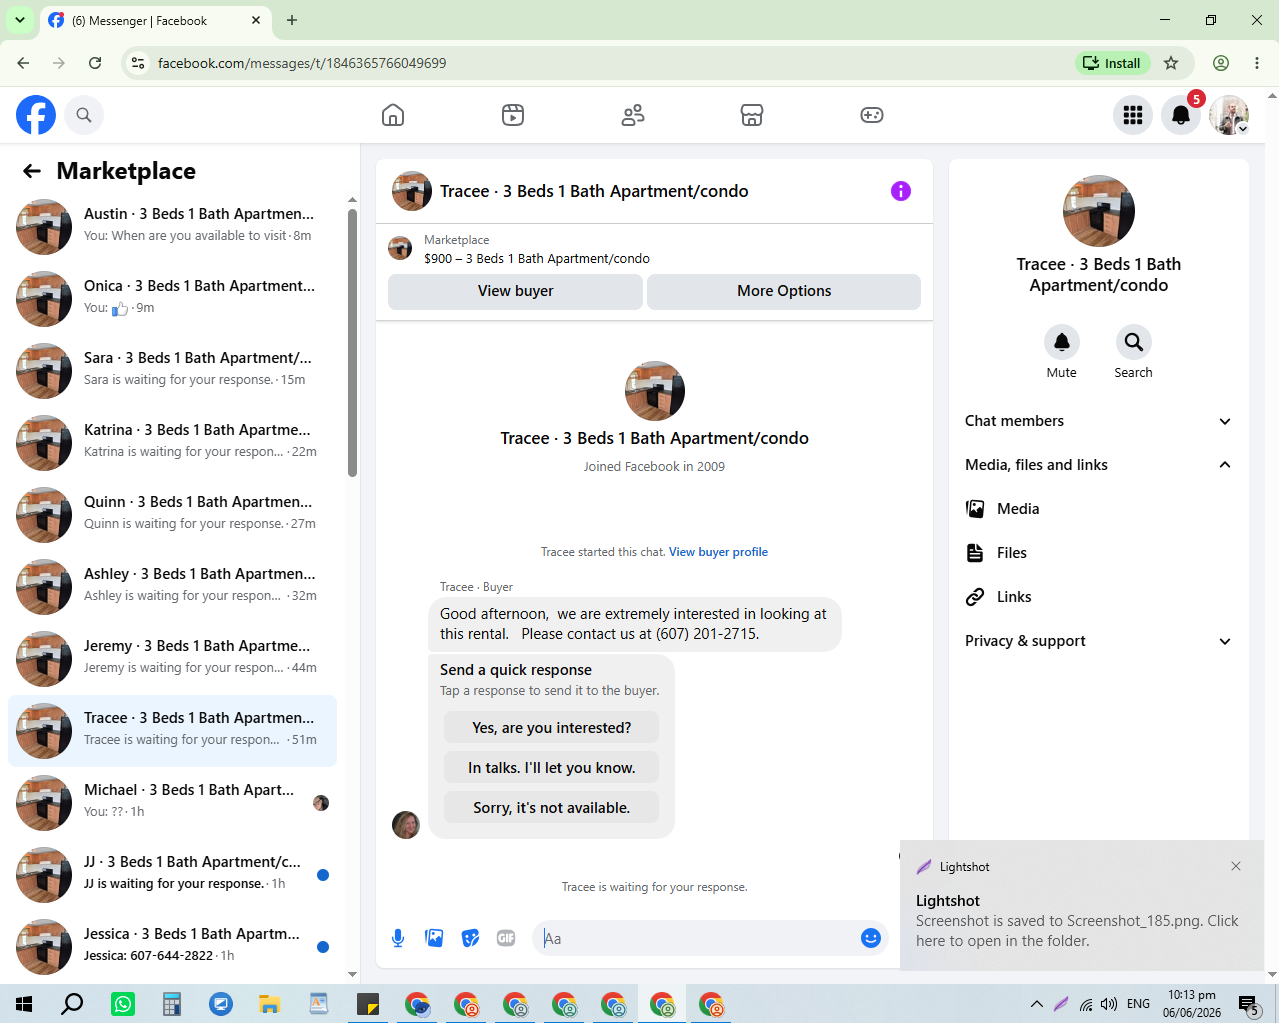Go back using Marketplace back arrow

pos(32,171)
